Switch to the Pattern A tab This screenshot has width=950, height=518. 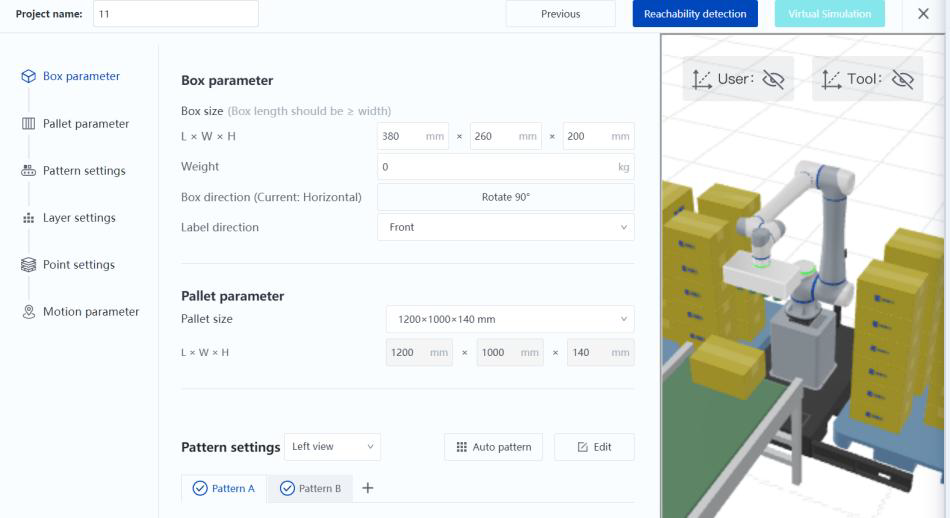(224, 488)
